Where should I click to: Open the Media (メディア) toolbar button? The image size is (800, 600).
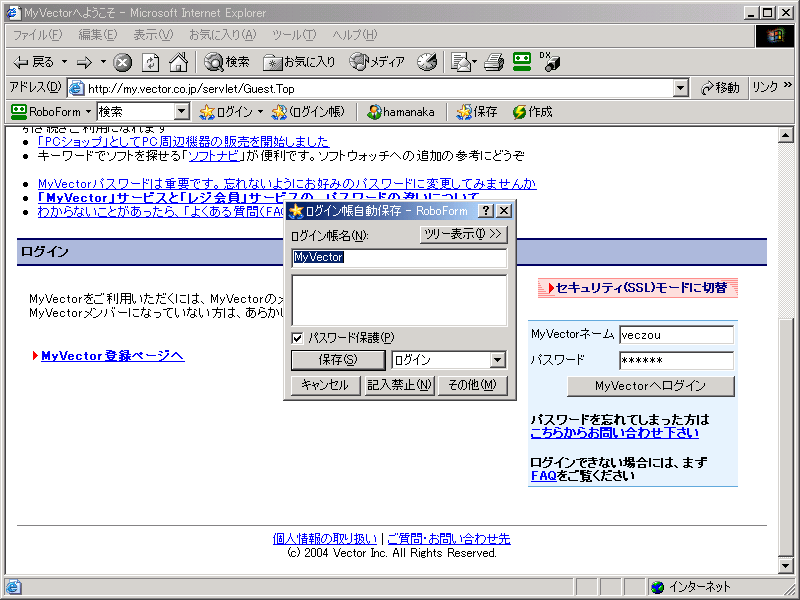377,62
